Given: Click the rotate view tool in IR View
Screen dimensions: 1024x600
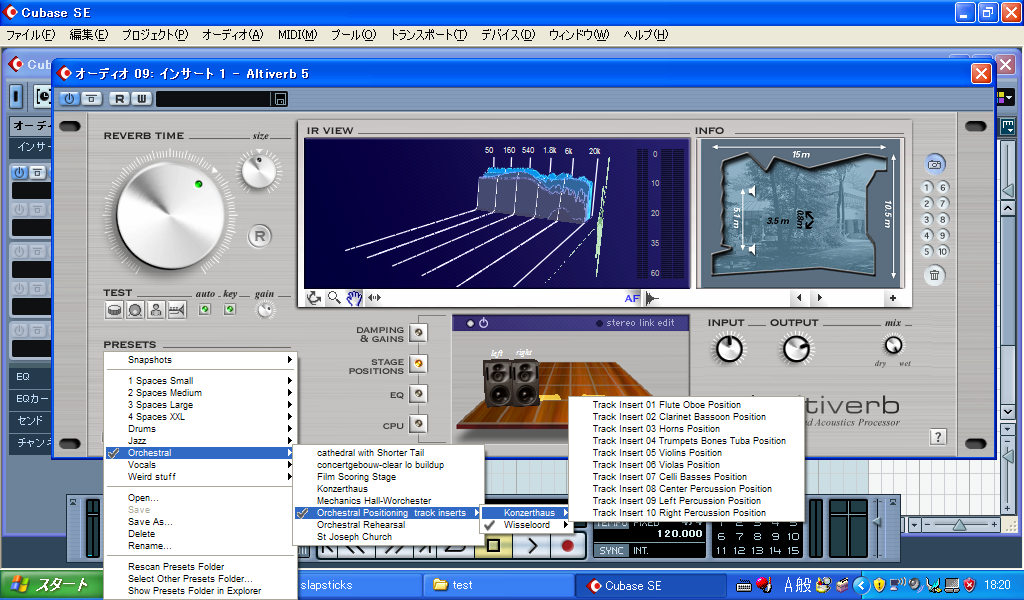Looking at the screenshot, I should pyautogui.click(x=314, y=297).
